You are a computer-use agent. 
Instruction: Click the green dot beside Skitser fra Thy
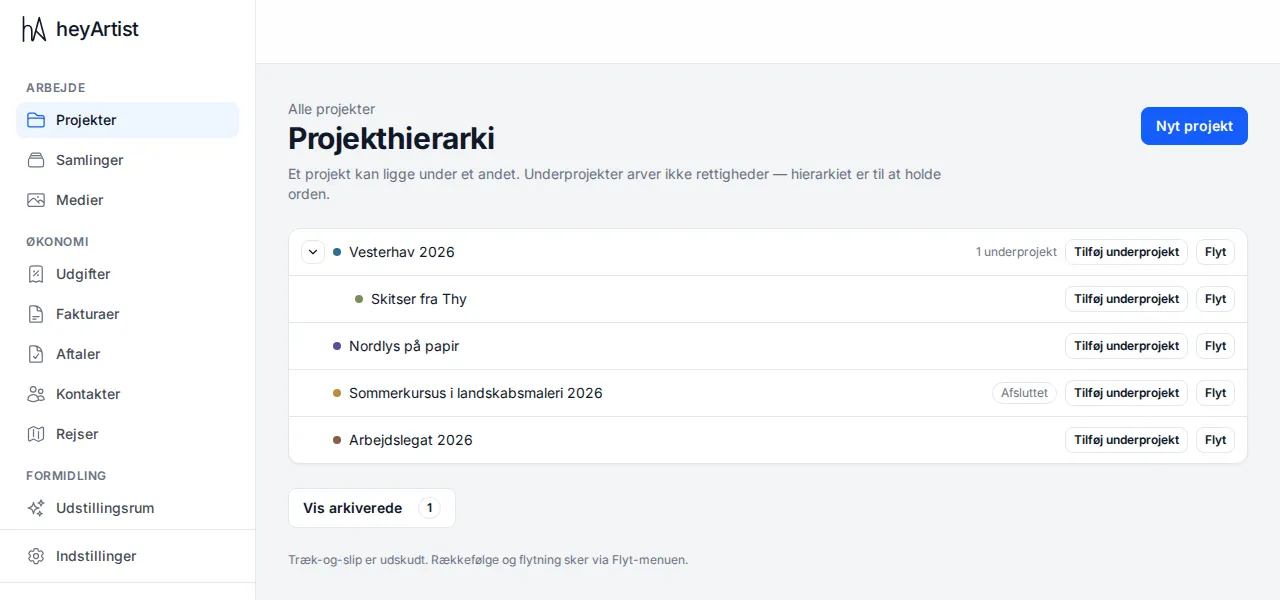(x=359, y=299)
